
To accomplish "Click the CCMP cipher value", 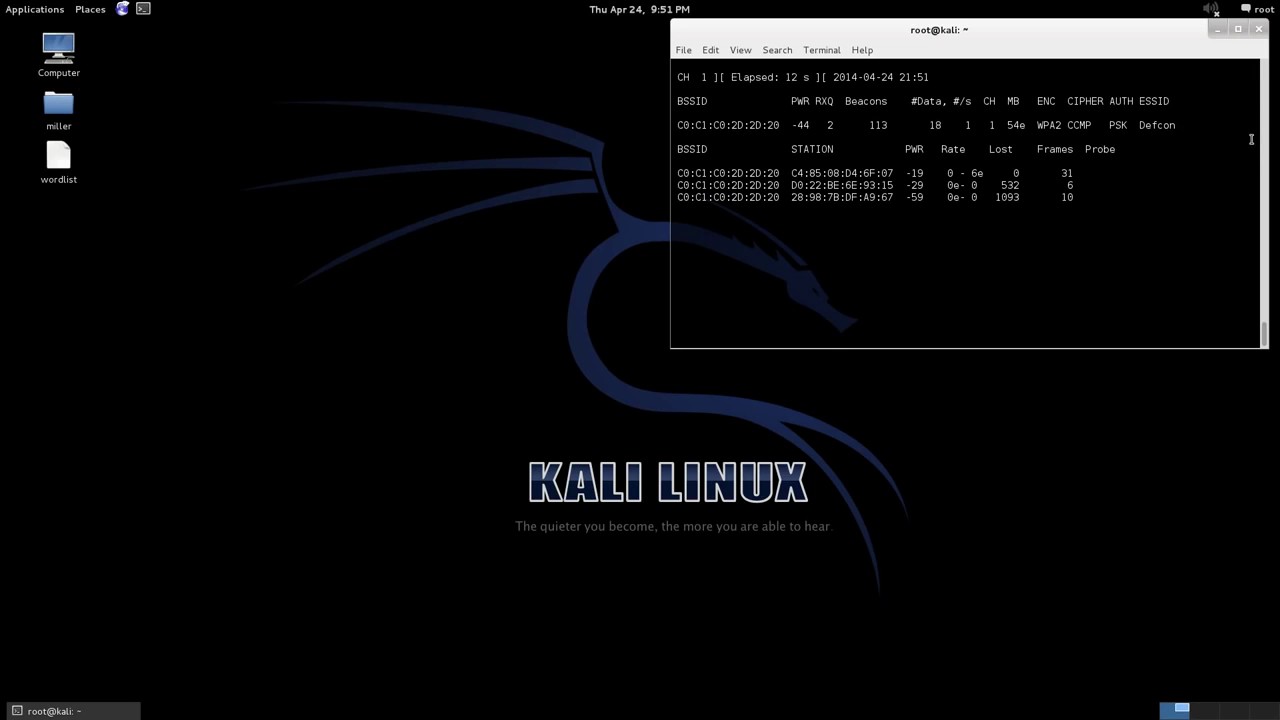I will (x=1079, y=125).
